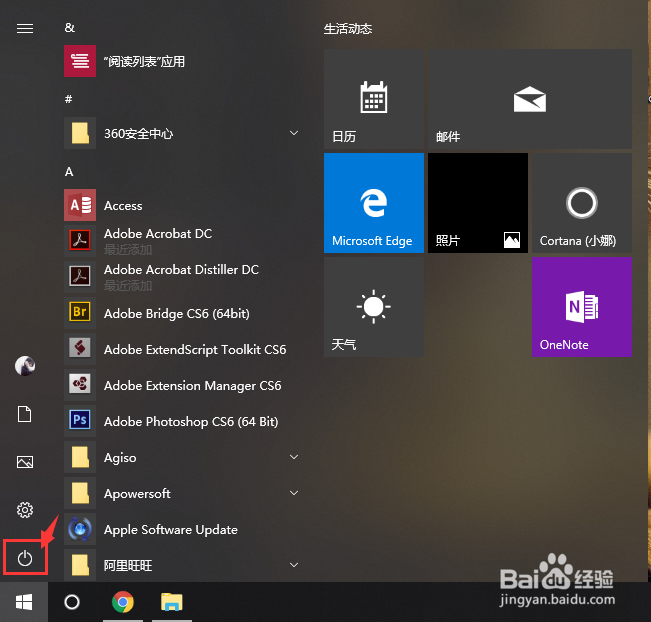
Task: Open the Reading List app red icon
Action: click(80, 61)
